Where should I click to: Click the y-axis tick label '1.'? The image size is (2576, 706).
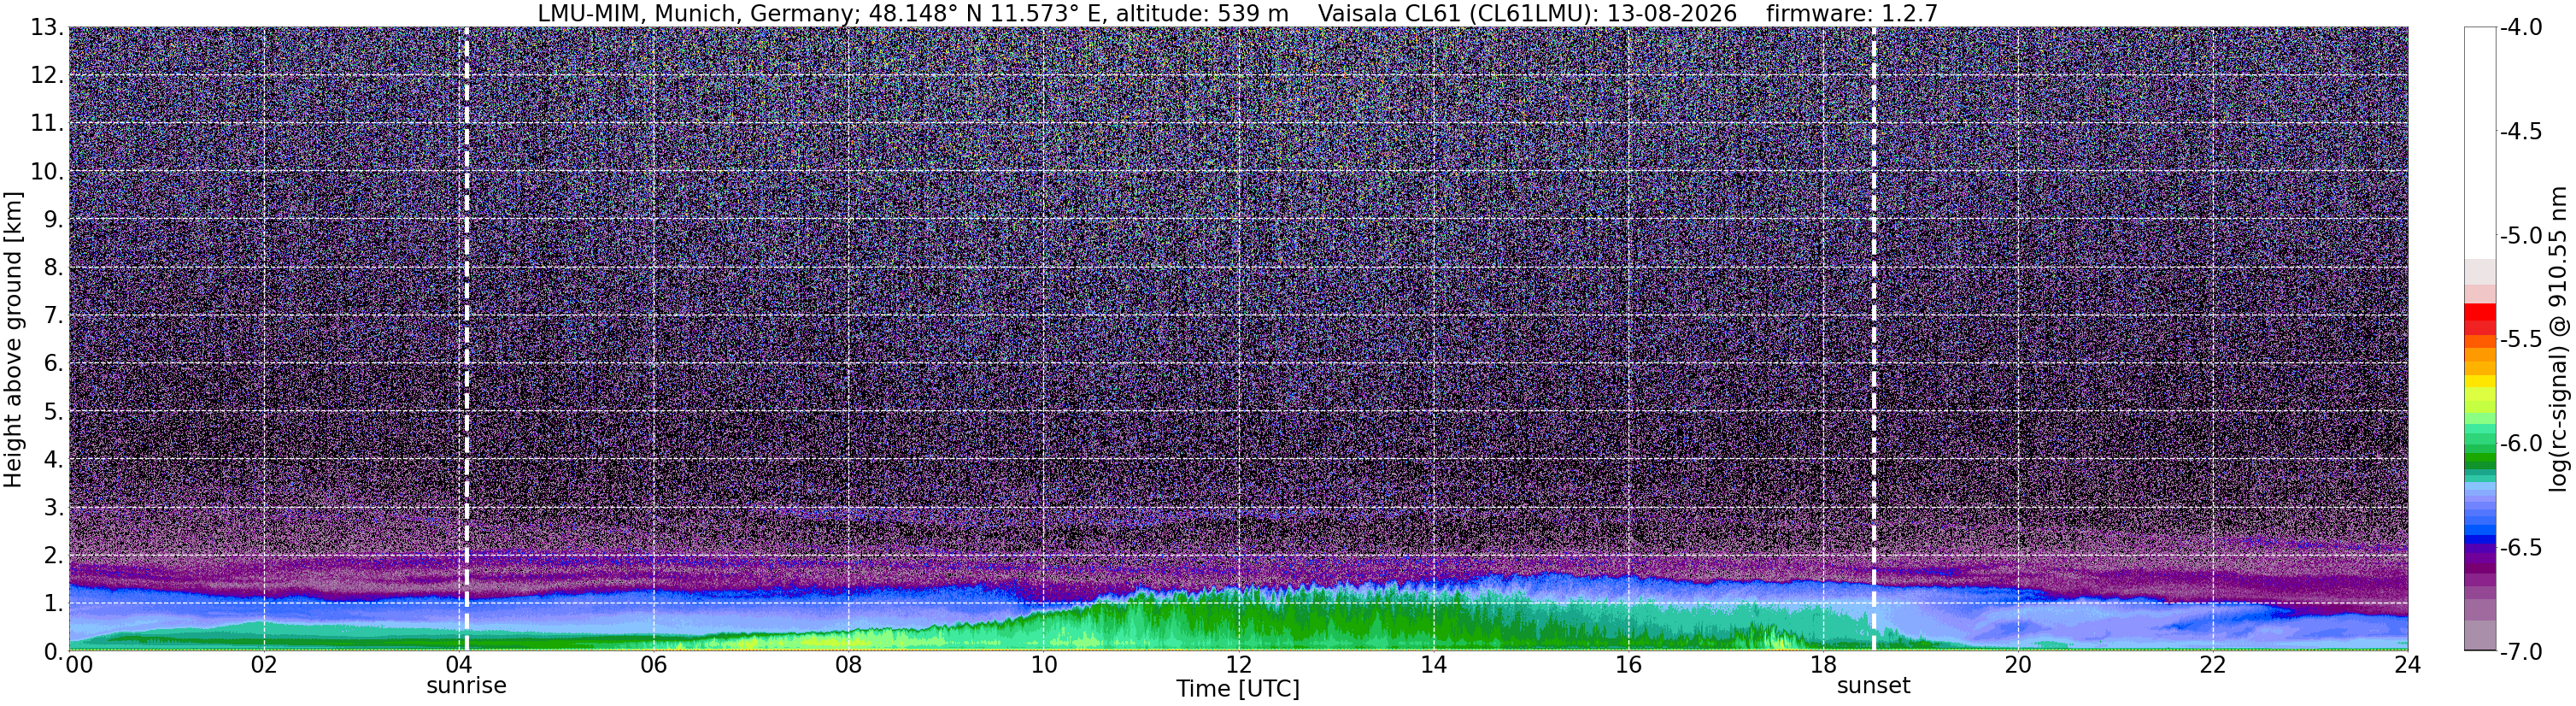pos(55,603)
